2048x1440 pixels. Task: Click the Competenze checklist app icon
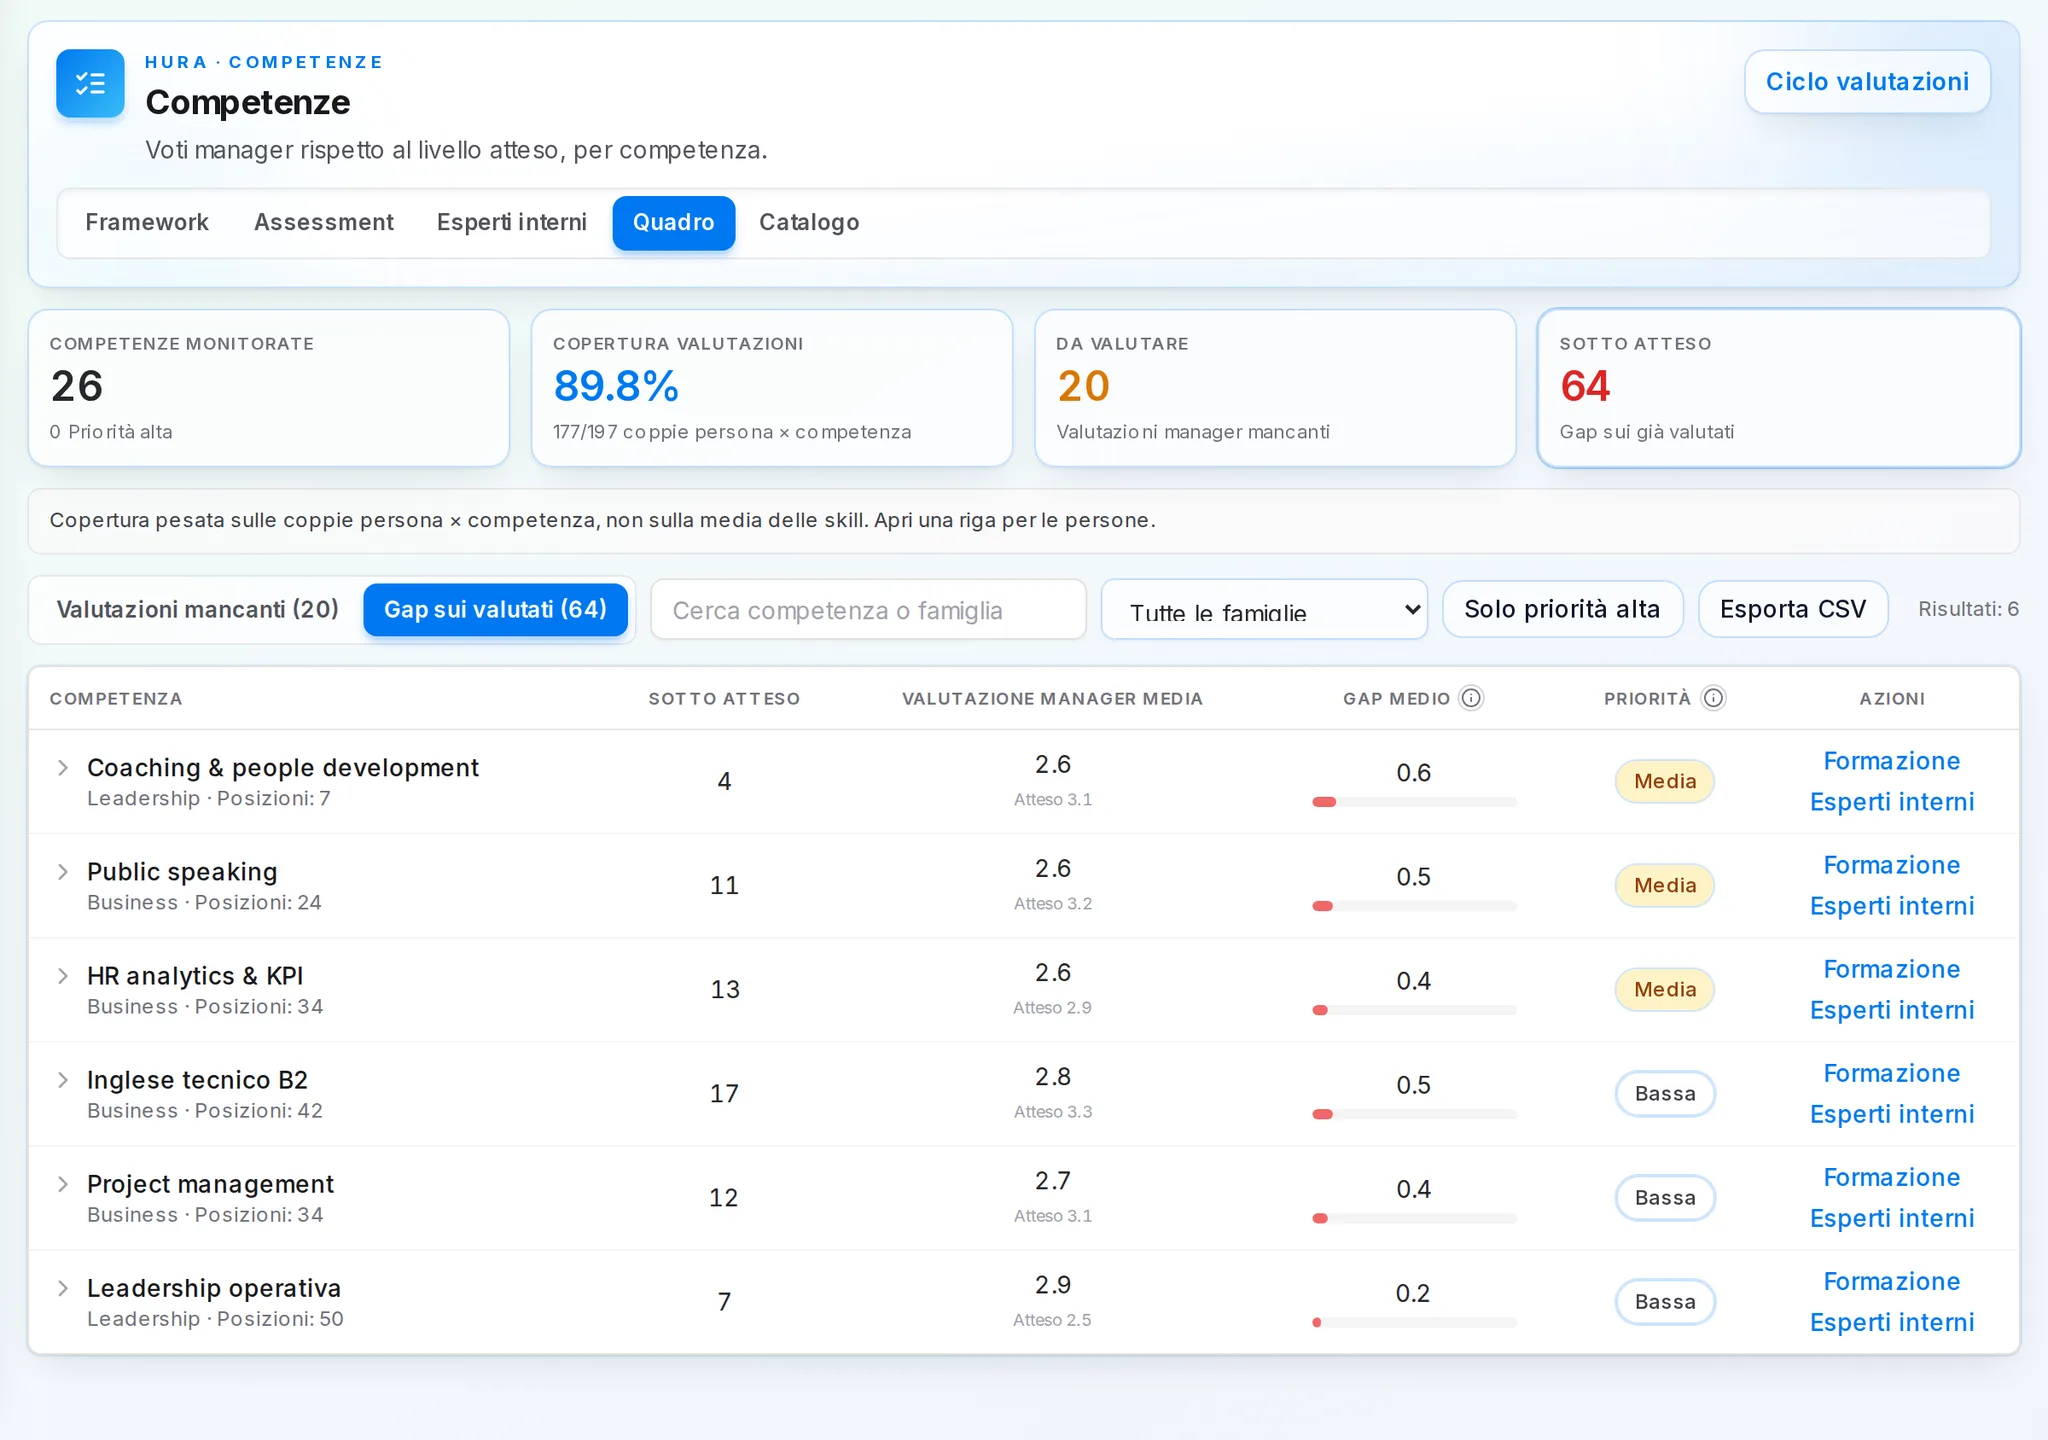(90, 83)
